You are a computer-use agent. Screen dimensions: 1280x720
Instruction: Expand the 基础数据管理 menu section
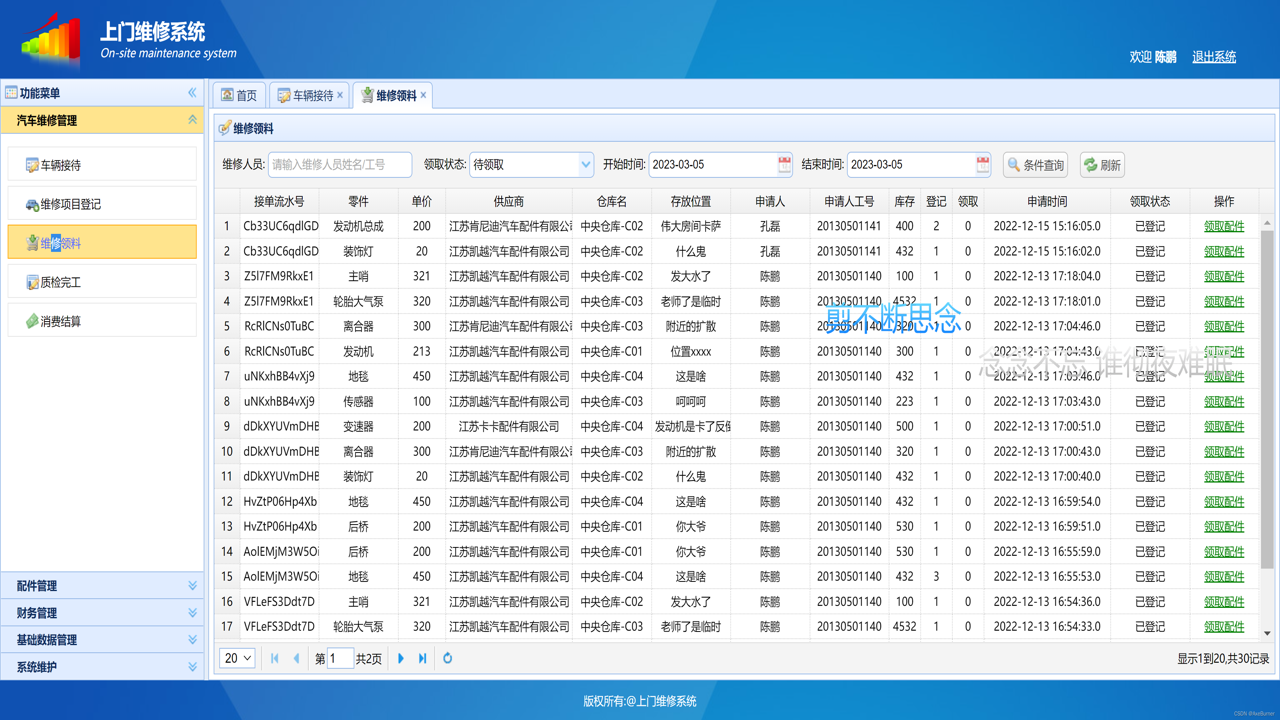coord(102,640)
